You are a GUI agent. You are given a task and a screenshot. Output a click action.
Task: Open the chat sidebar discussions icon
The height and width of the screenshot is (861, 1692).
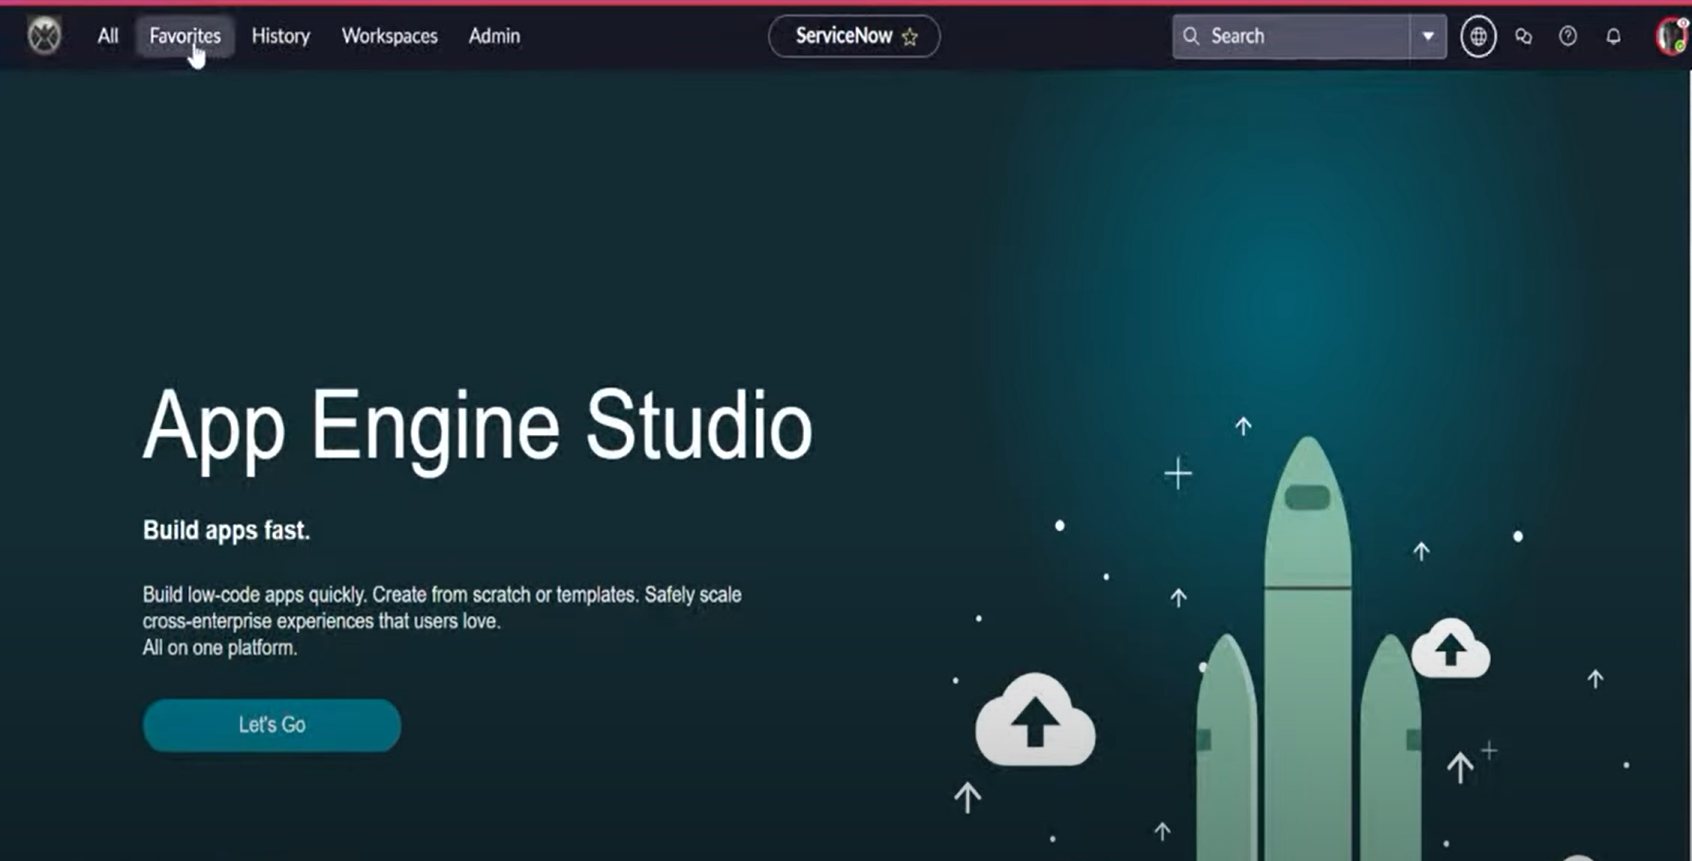pyautogui.click(x=1523, y=37)
